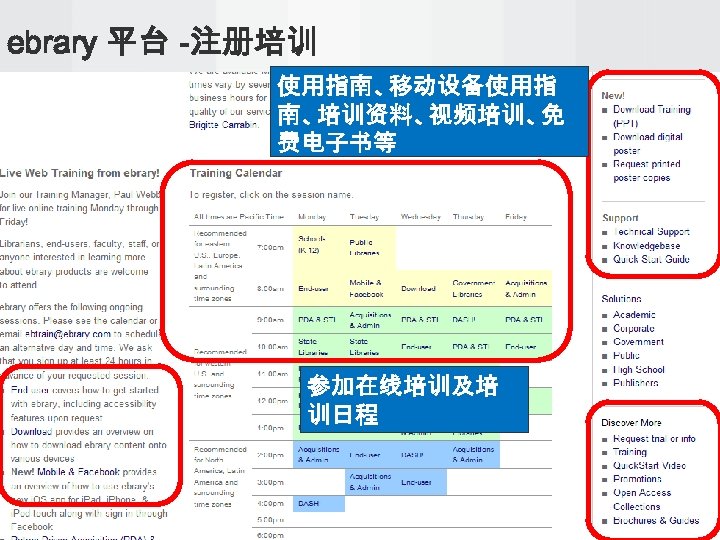The image size is (720, 540).
Task: Register for Wednesday 9:00am PDA & STL session
Action: click(420, 320)
